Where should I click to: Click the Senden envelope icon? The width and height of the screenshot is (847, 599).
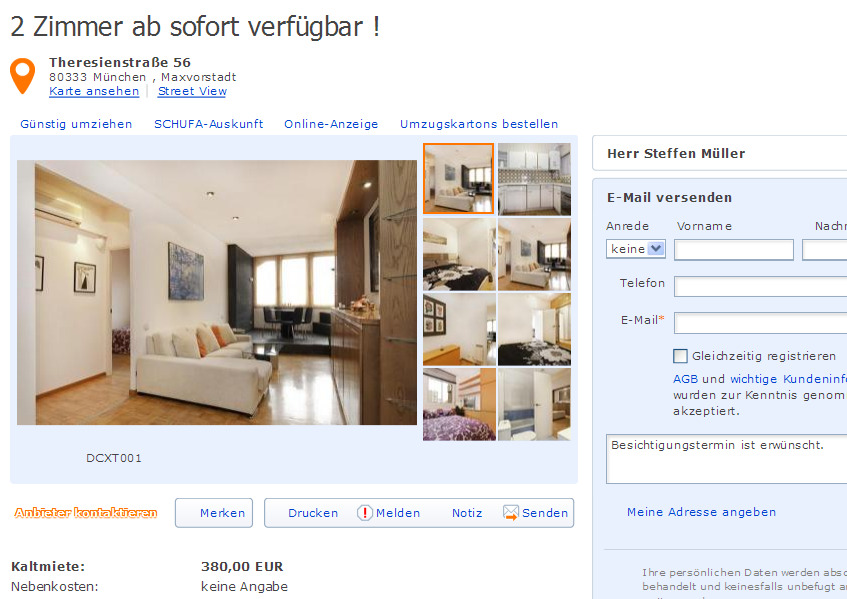510,513
